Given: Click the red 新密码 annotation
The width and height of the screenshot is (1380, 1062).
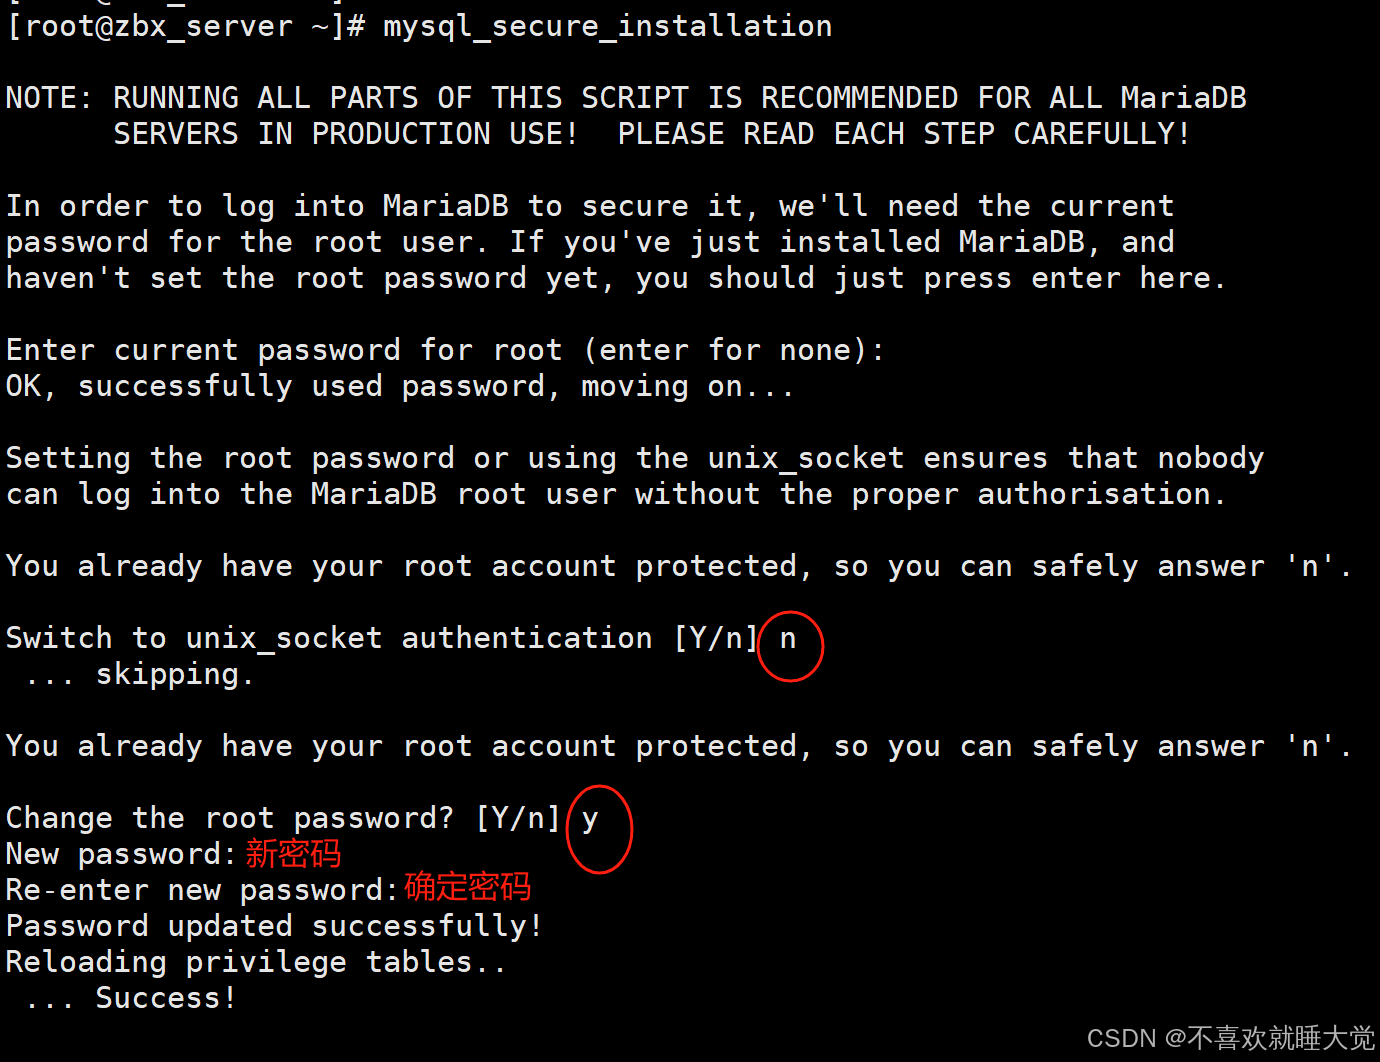Looking at the screenshot, I should 293,854.
